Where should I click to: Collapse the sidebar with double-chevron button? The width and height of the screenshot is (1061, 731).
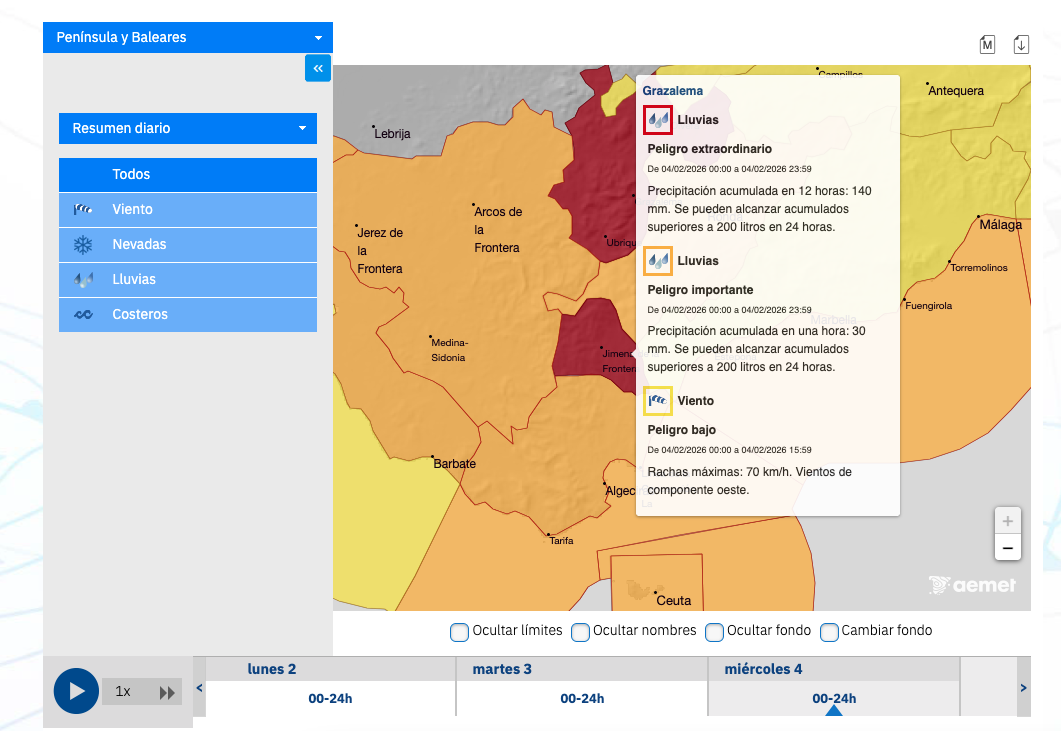coord(318,68)
